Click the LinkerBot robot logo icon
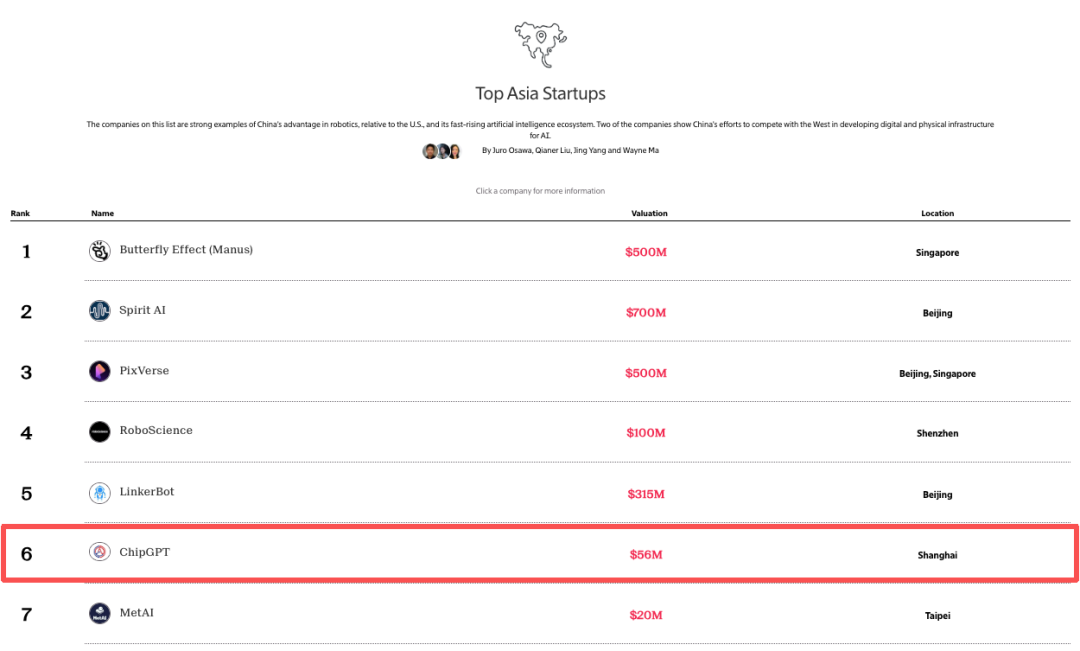1080x651 pixels. point(99,493)
